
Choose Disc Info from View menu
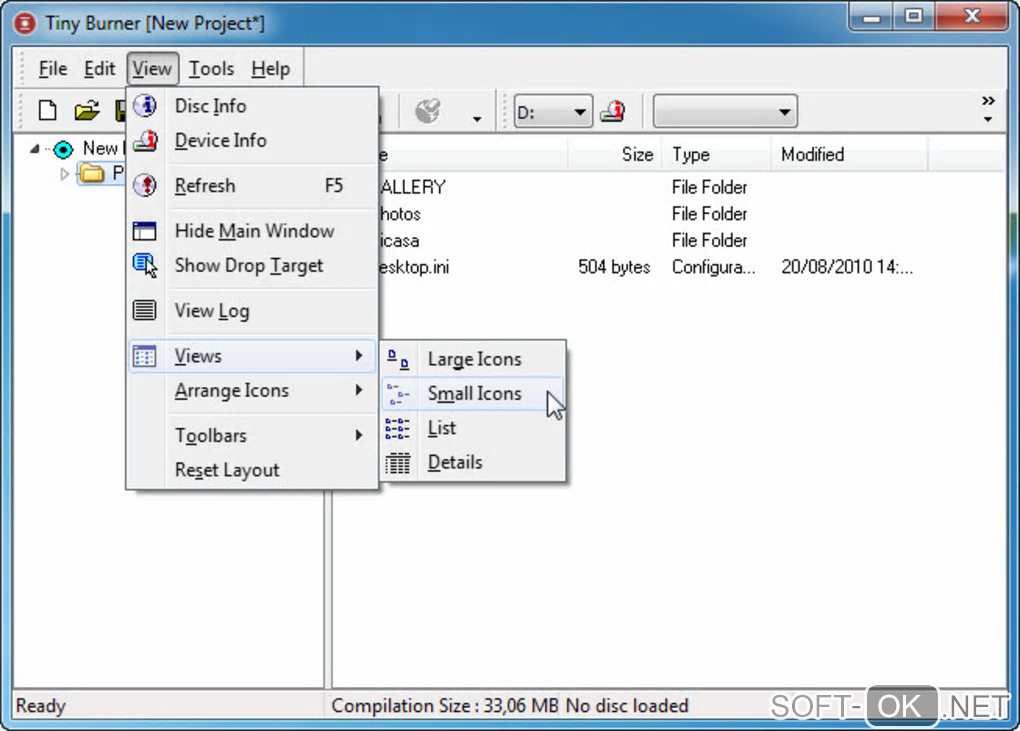252,105
